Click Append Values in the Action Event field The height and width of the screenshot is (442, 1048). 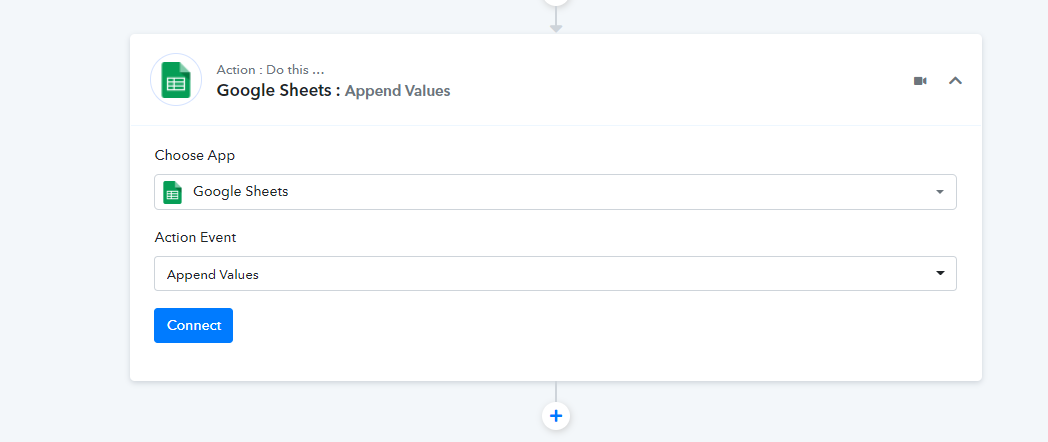(213, 275)
